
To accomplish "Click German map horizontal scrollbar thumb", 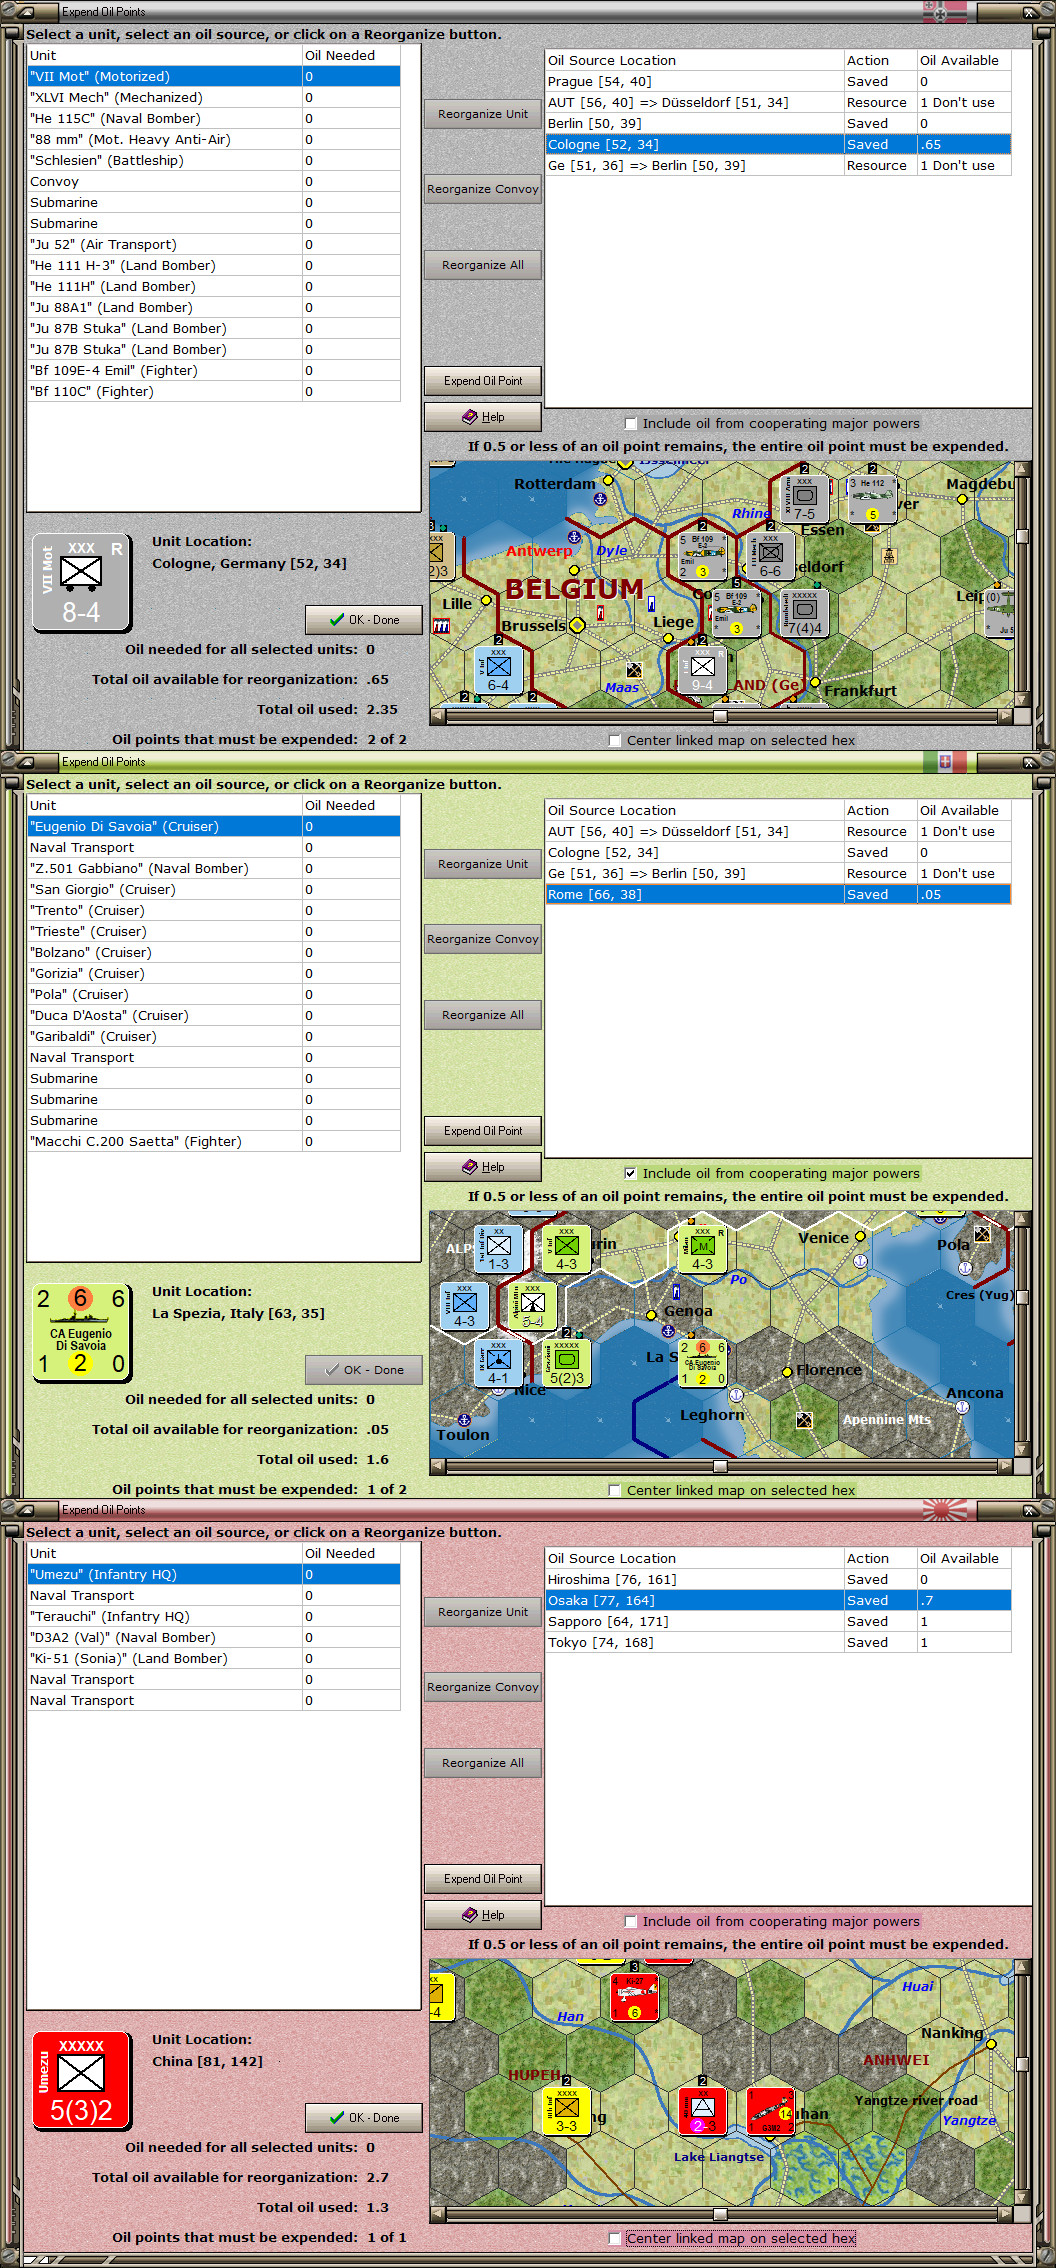I will (720, 716).
